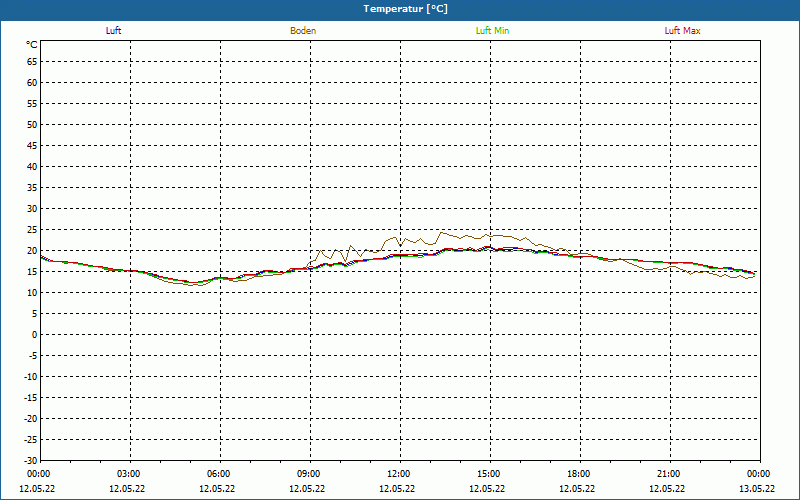800x500 pixels.
Task: Click the -5 value on temperature axis
Action: [x=33, y=356]
